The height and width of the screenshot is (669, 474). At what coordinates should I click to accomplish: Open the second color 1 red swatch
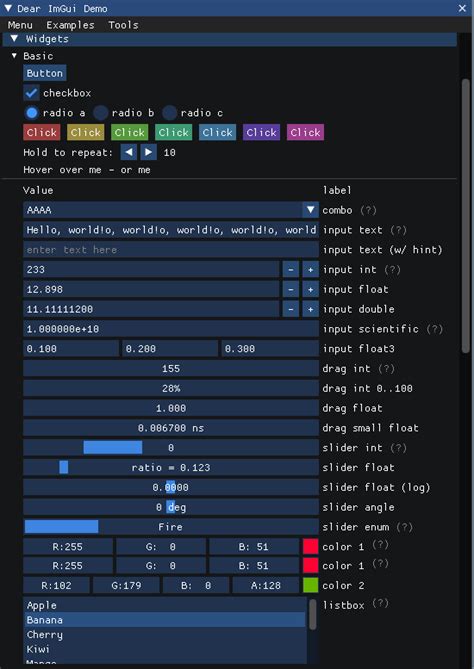[x=311, y=566]
